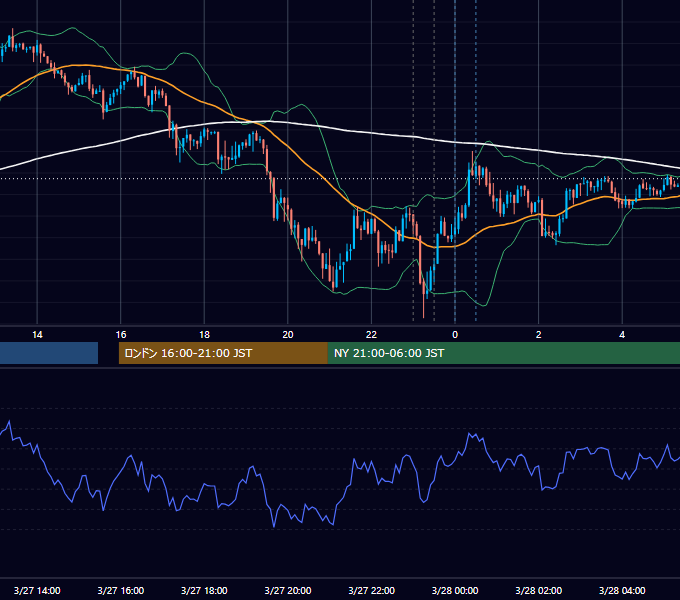The image size is (680, 600).
Task: Click the hour 0 axis label
Action: click(x=455, y=335)
